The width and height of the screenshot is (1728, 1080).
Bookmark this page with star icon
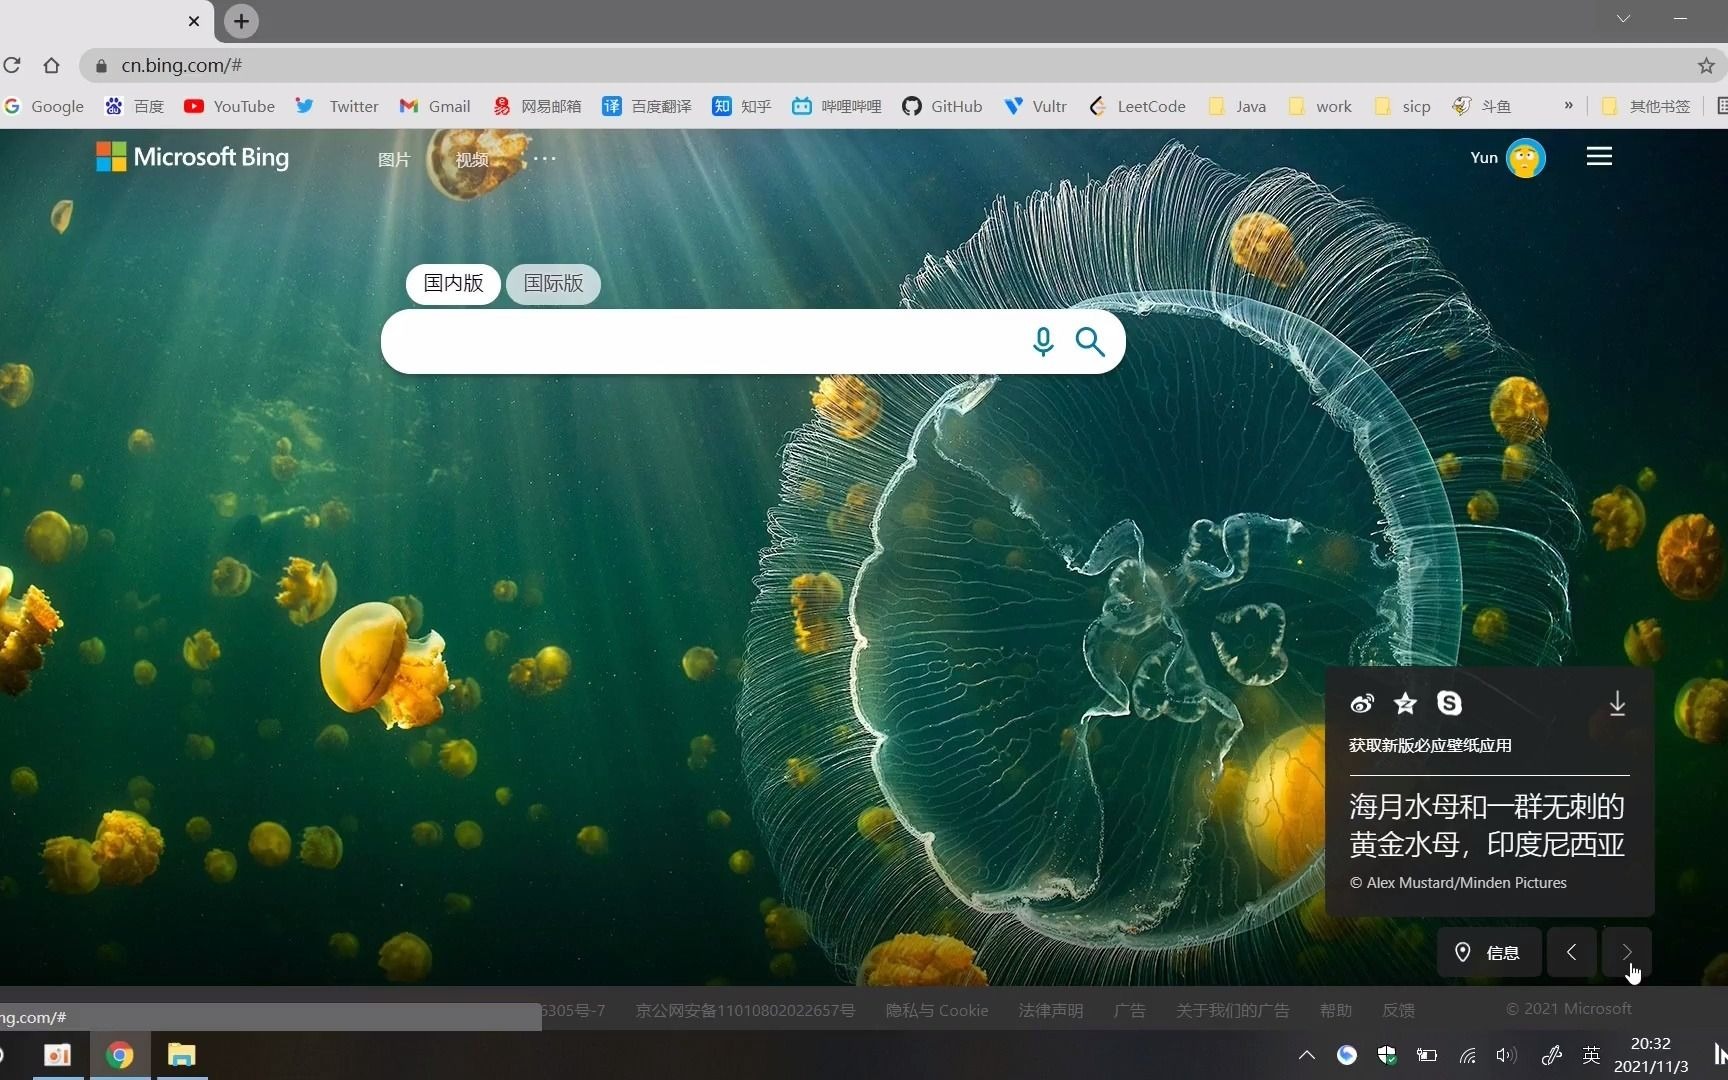[x=1706, y=65]
